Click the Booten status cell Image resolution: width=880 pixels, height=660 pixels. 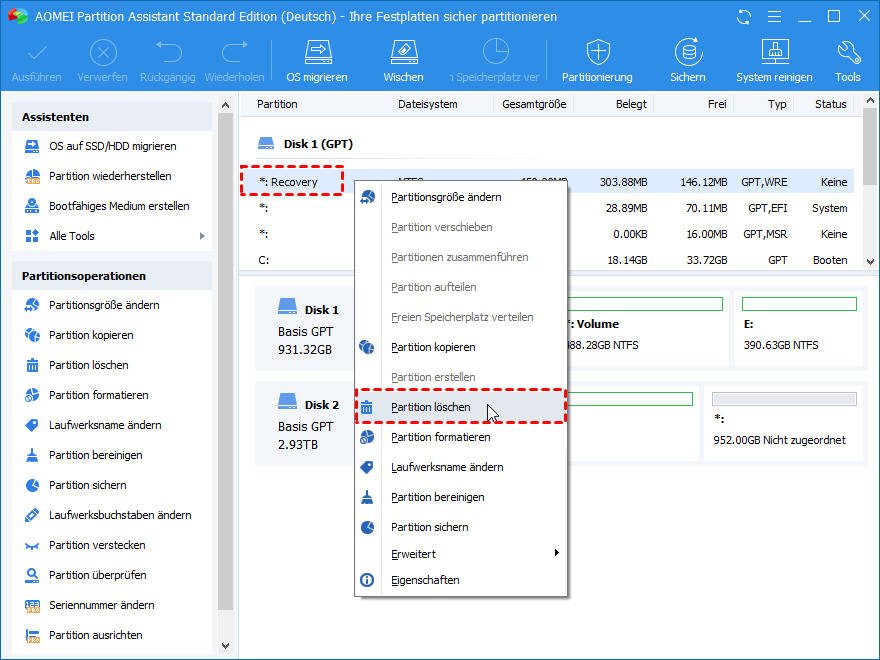point(830,260)
